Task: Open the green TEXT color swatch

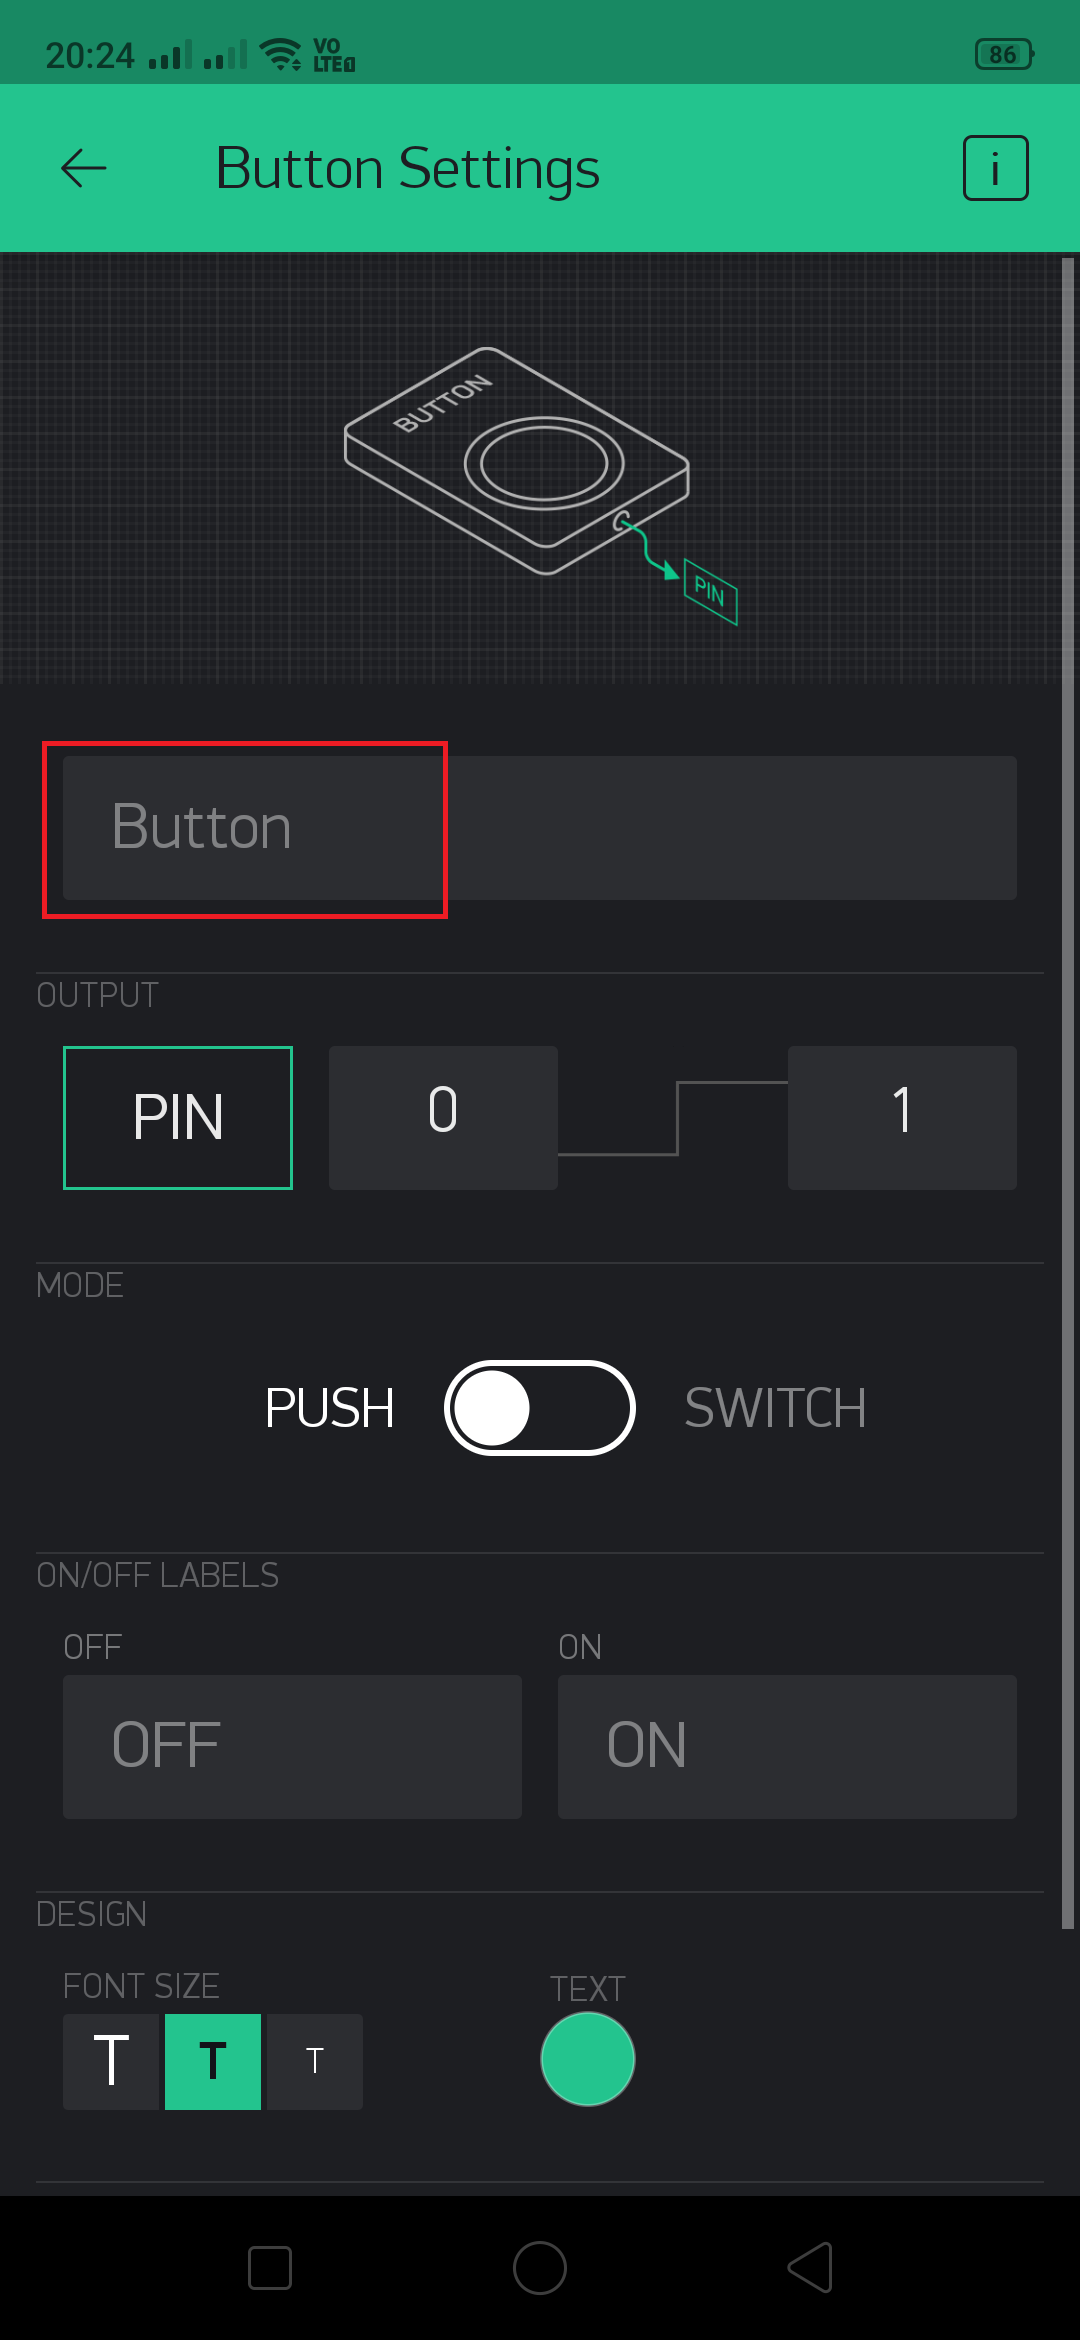Action: pos(588,2059)
